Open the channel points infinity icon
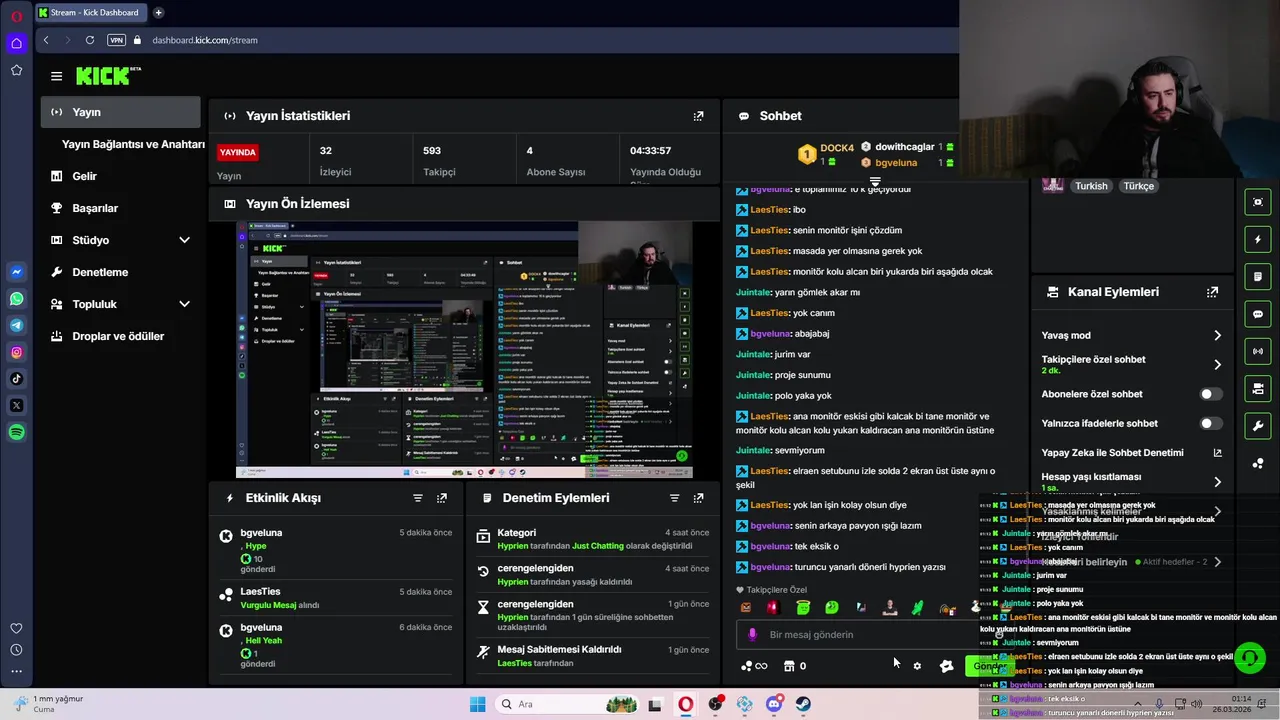Image resolution: width=1280 pixels, height=720 pixels. (754, 666)
